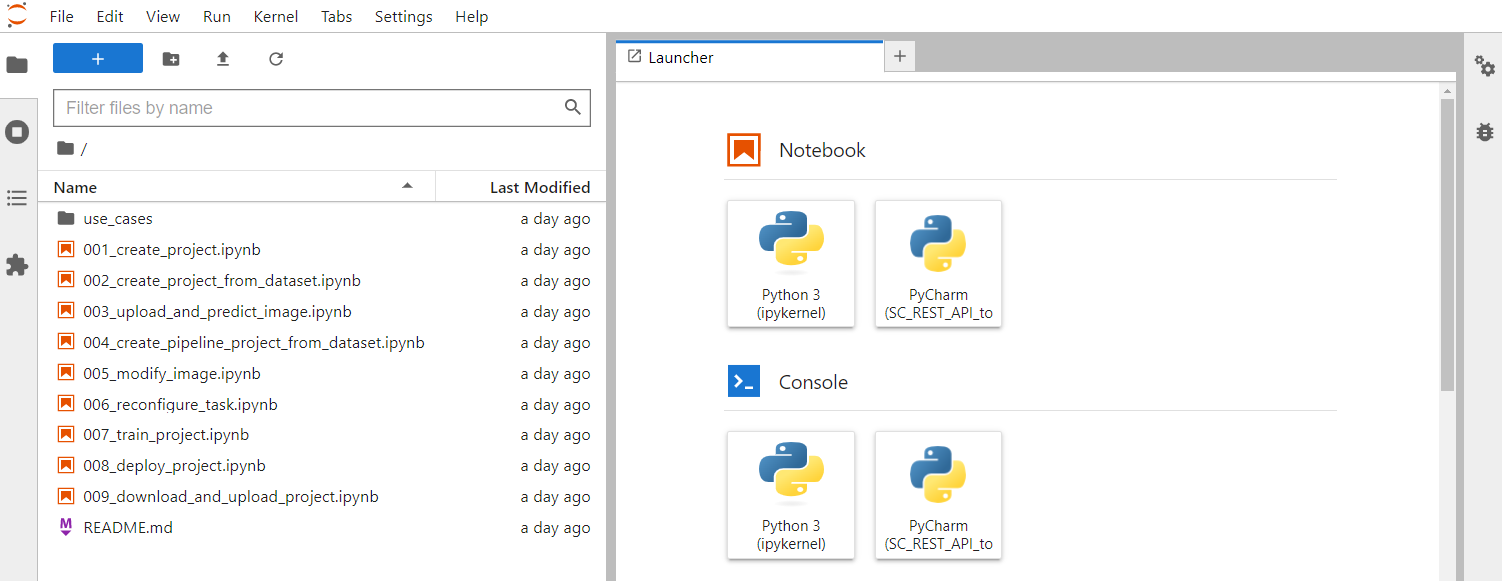Click the Filter files by name field
The width and height of the screenshot is (1502, 581).
(x=322, y=108)
